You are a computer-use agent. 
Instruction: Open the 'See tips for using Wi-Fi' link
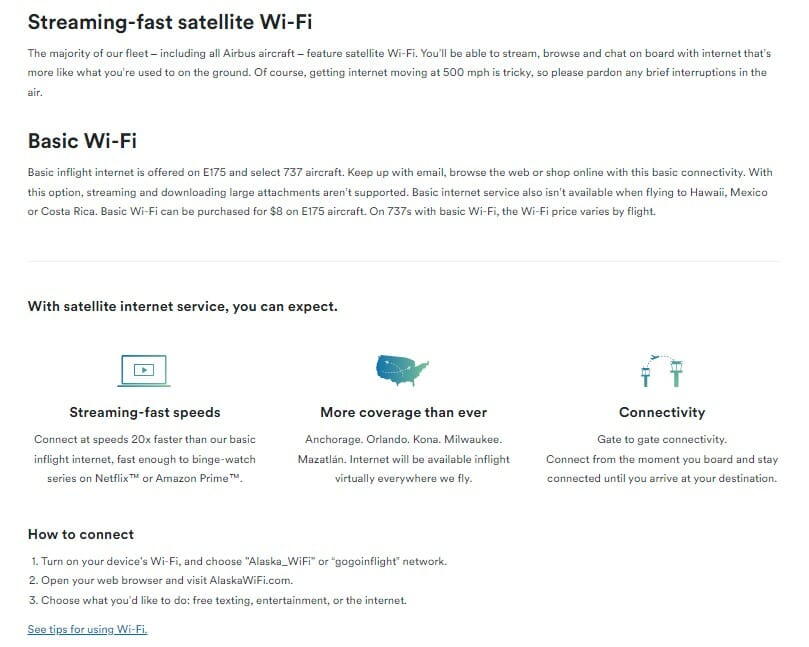coord(87,629)
